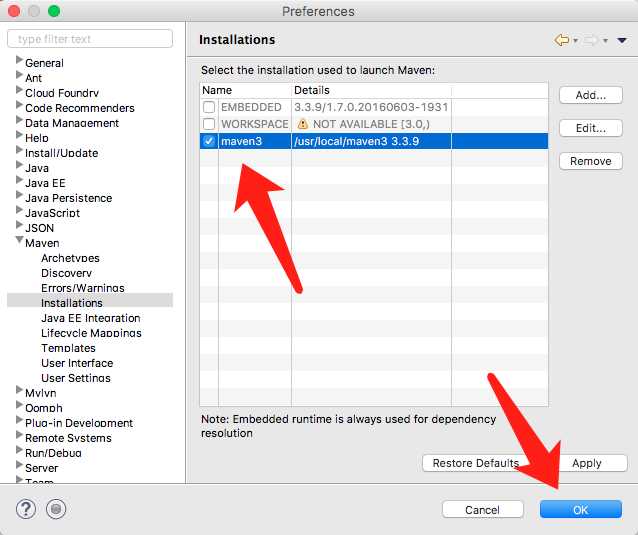Open the Help question mark icon
The width and height of the screenshot is (638, 535).
(x=26, y=509)
